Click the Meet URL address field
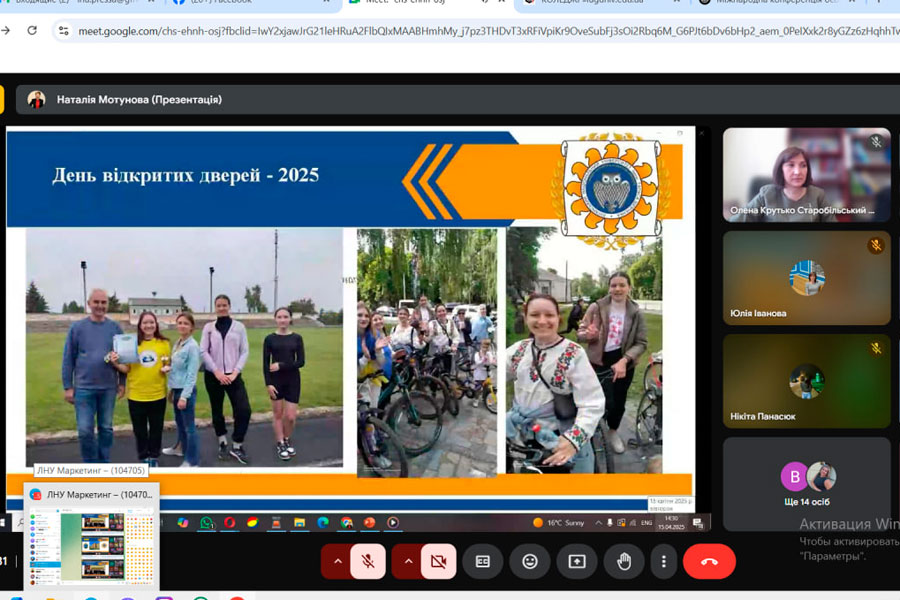This screenshot has width=900, height=600. 480,31
